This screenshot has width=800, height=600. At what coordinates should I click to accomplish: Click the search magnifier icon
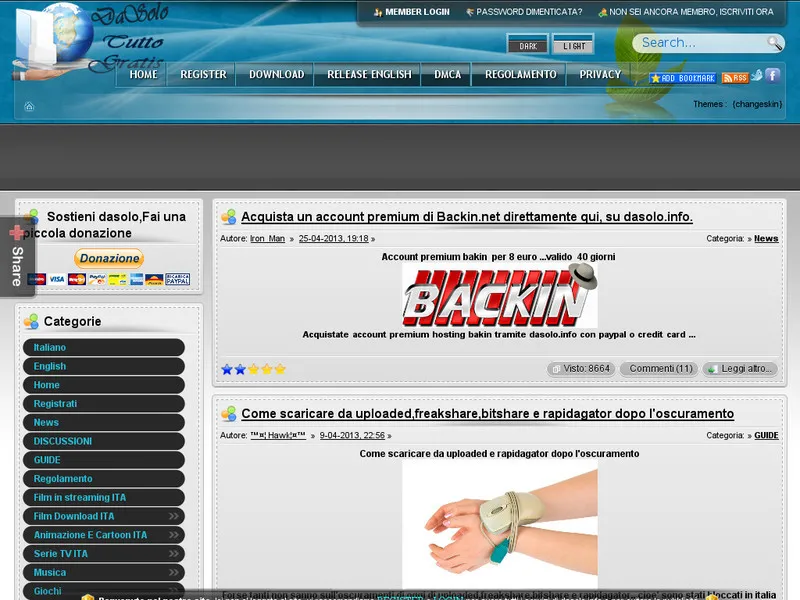tap(772, 43)
